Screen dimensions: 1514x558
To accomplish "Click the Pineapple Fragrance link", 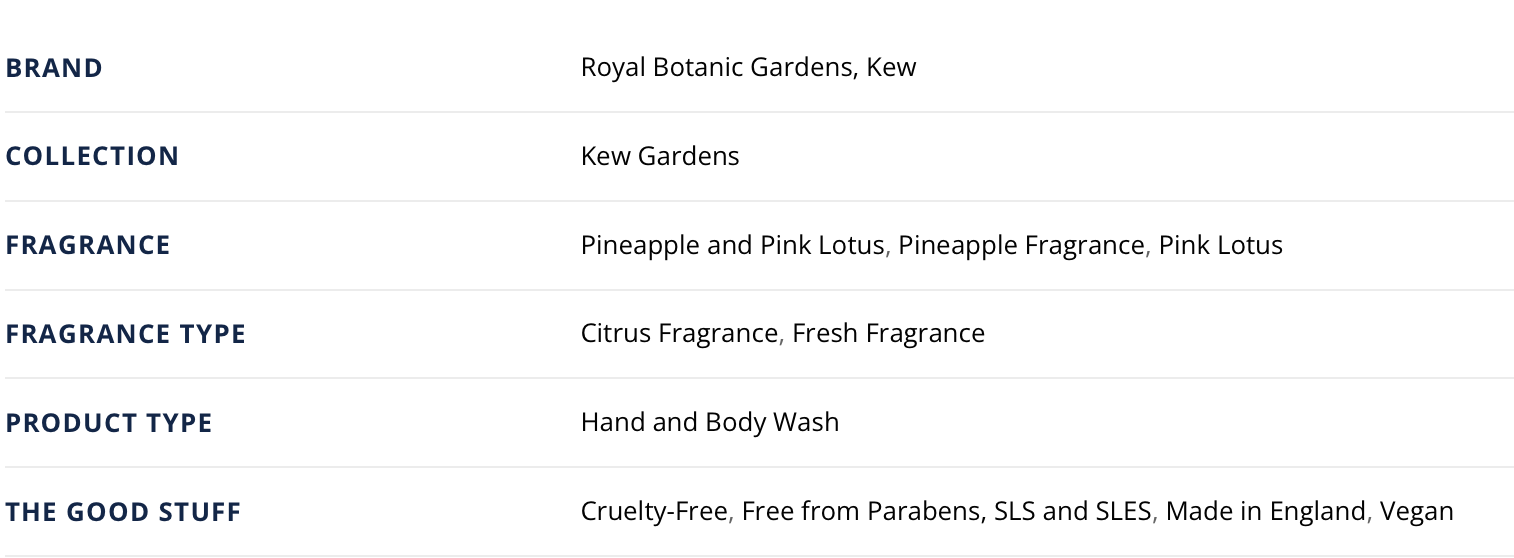I will coord(1020,245).
